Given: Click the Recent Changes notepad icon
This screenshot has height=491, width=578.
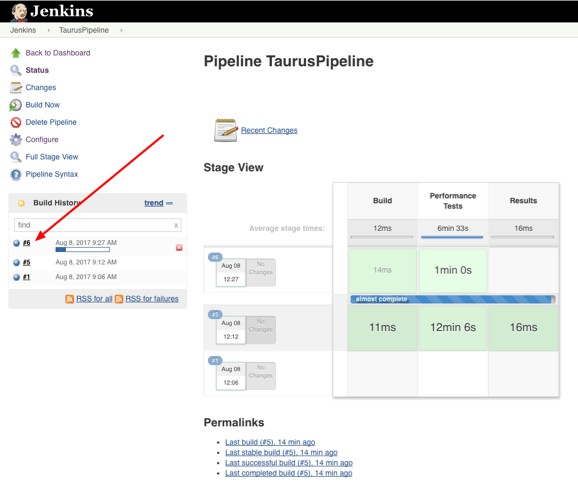Looking at the screenshot, I should click(226, 130).
